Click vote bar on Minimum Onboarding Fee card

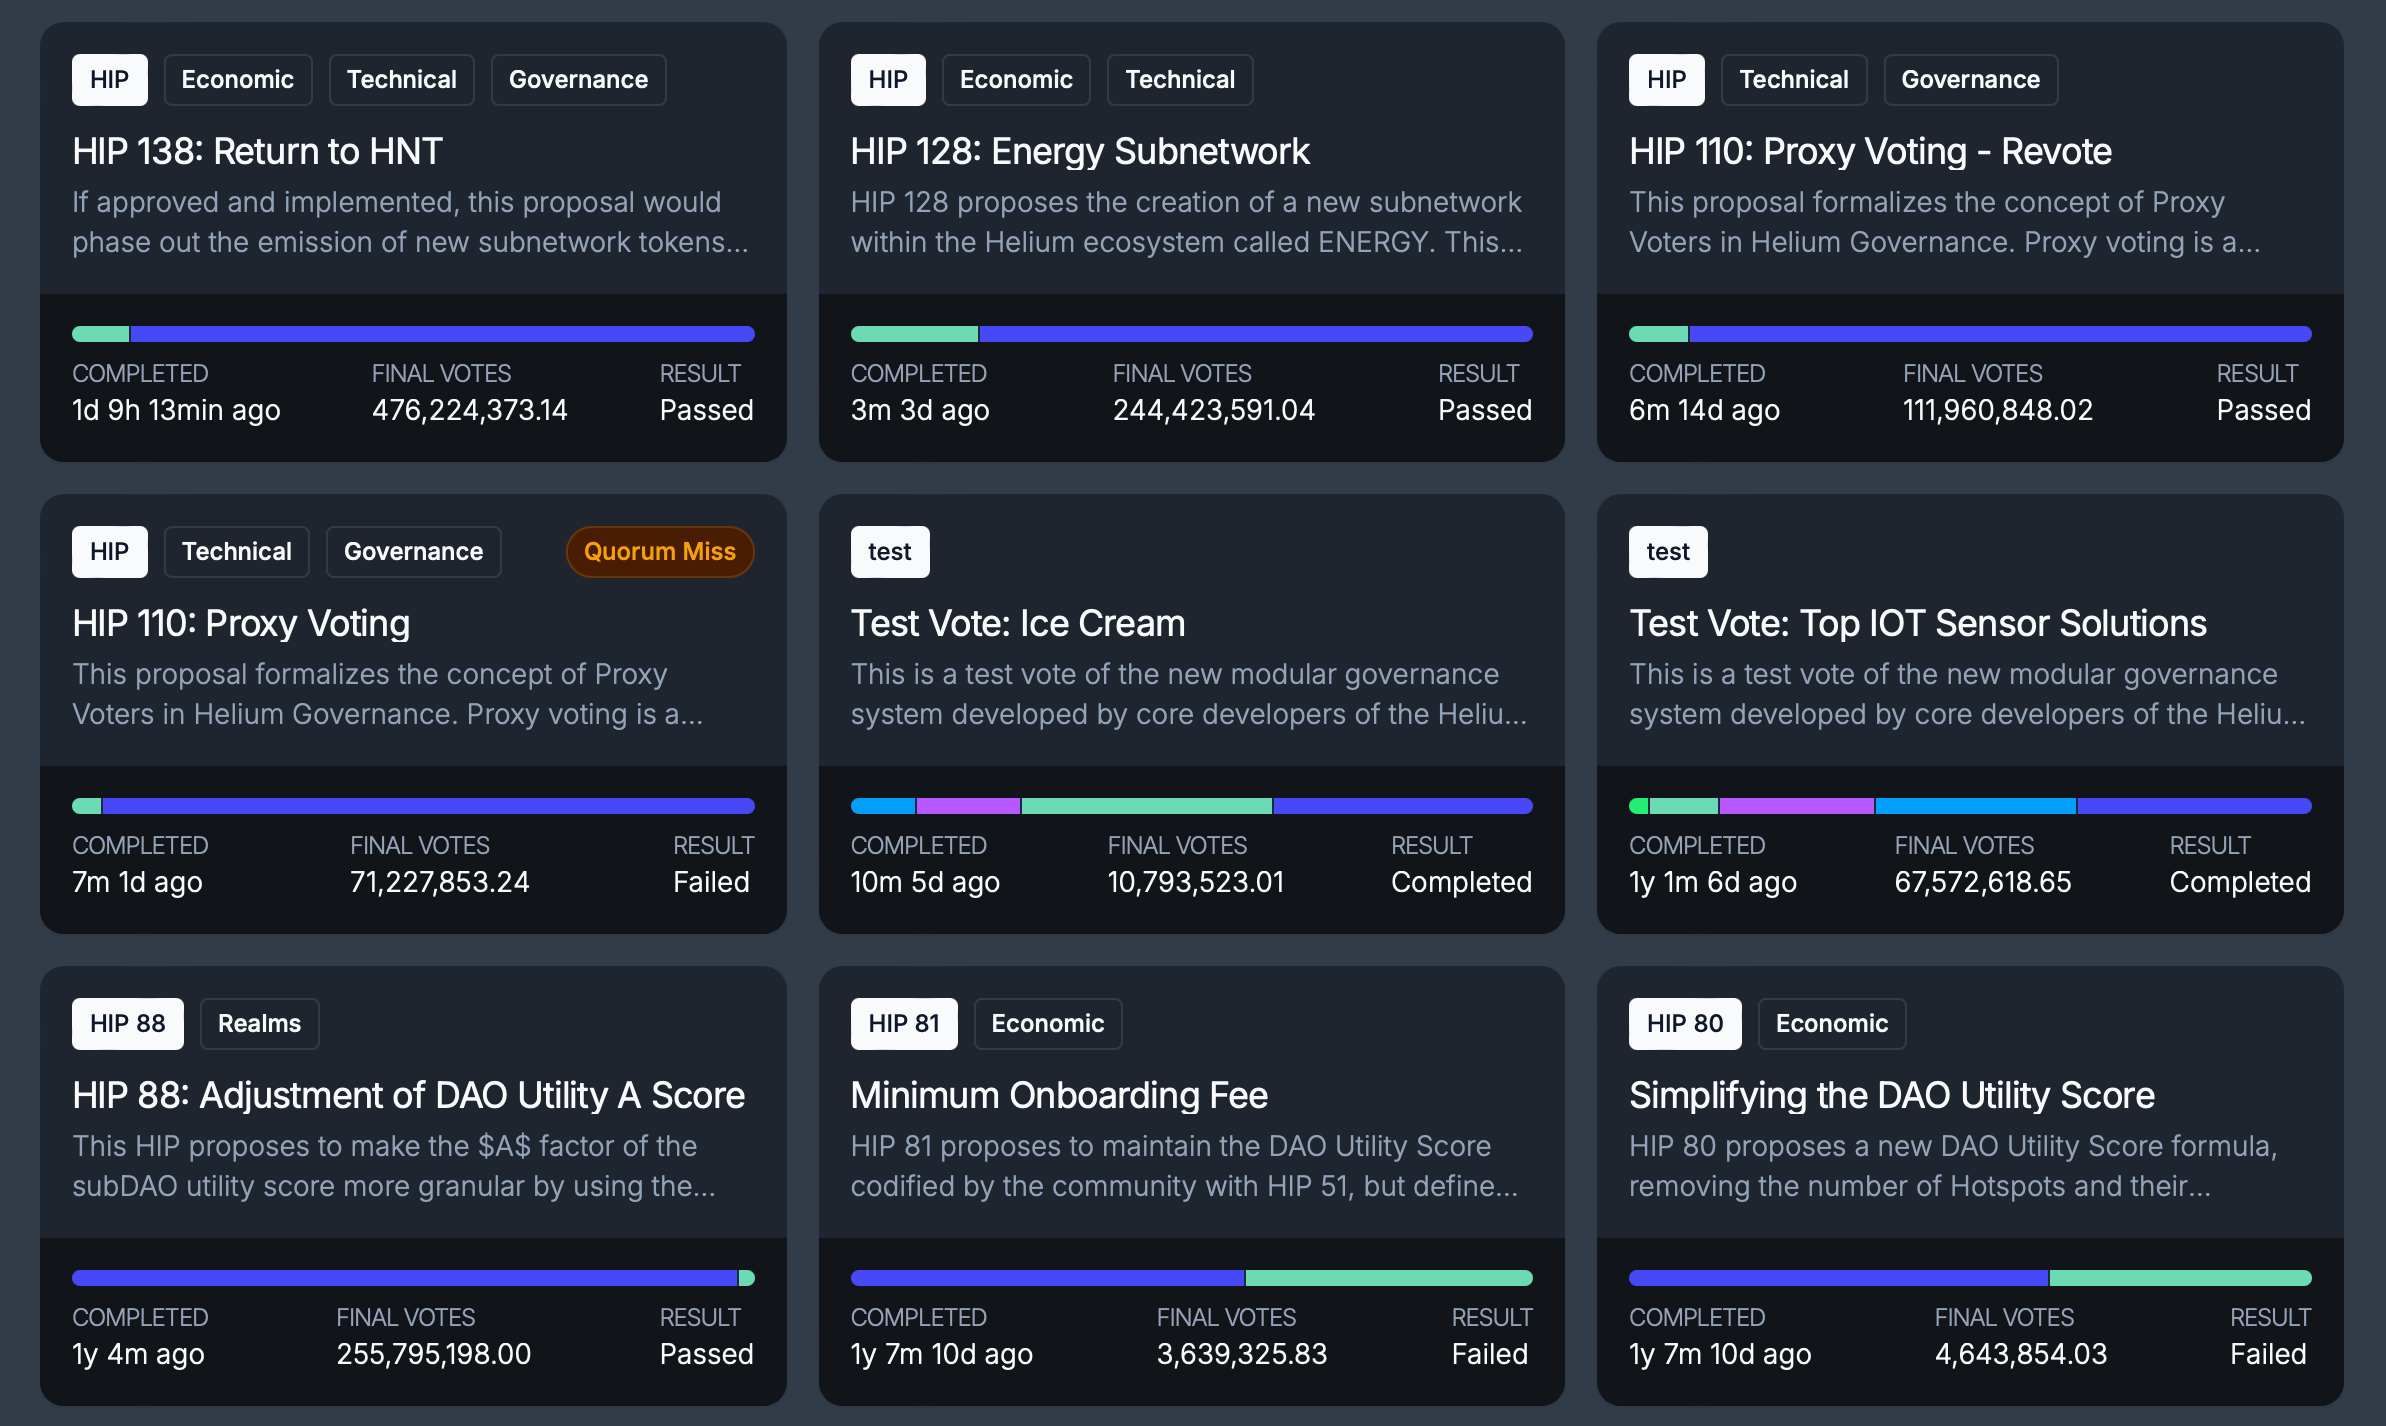(x=1192, y=1278)
